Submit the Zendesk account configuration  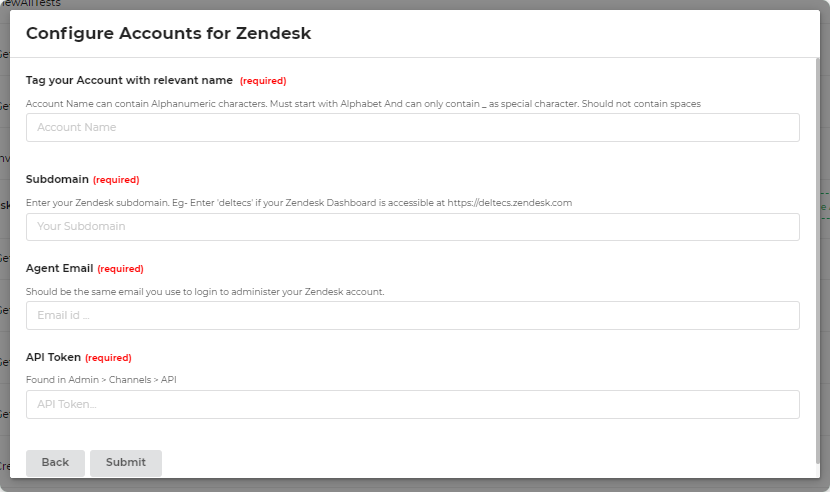click(x=126, y=462)
